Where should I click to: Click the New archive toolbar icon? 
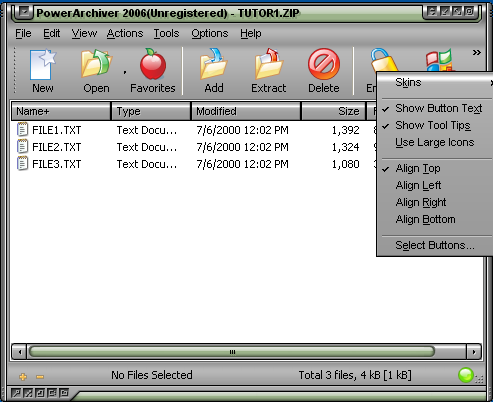point(43,64)
